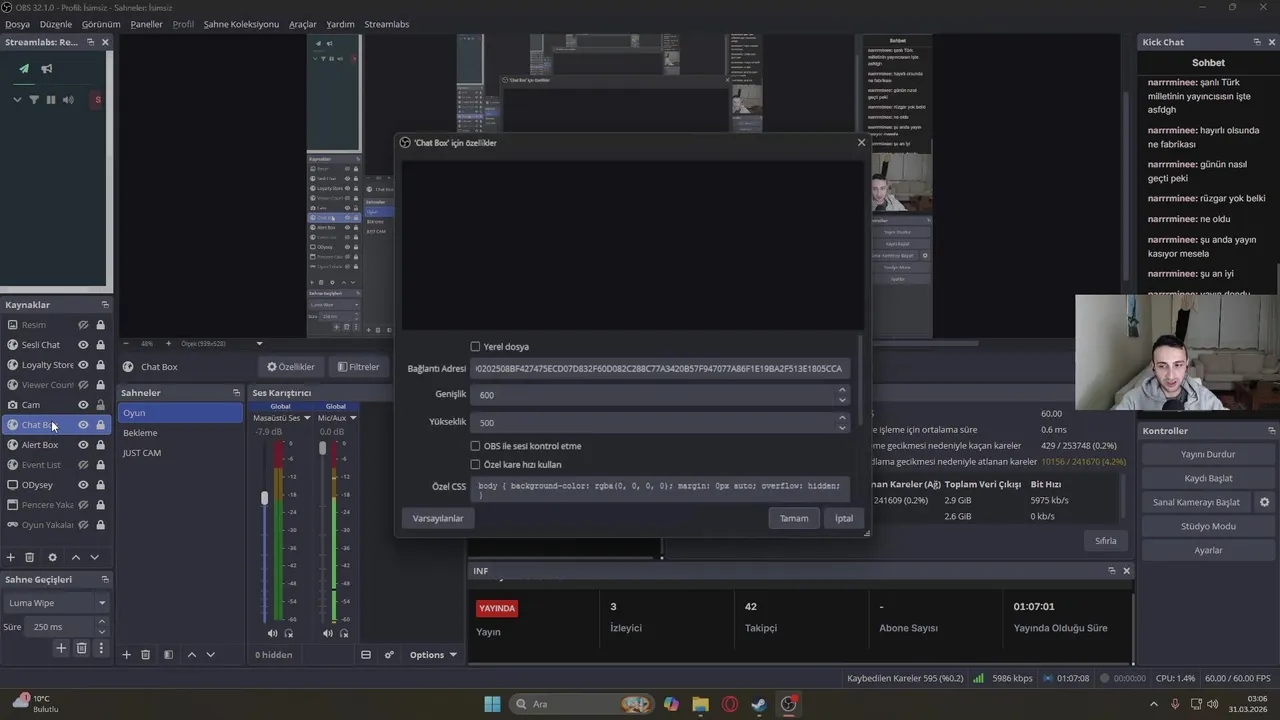Open the Düzenle menu
The width and height of the screenshot is (1280, 720).
click(x=56, y=24)
